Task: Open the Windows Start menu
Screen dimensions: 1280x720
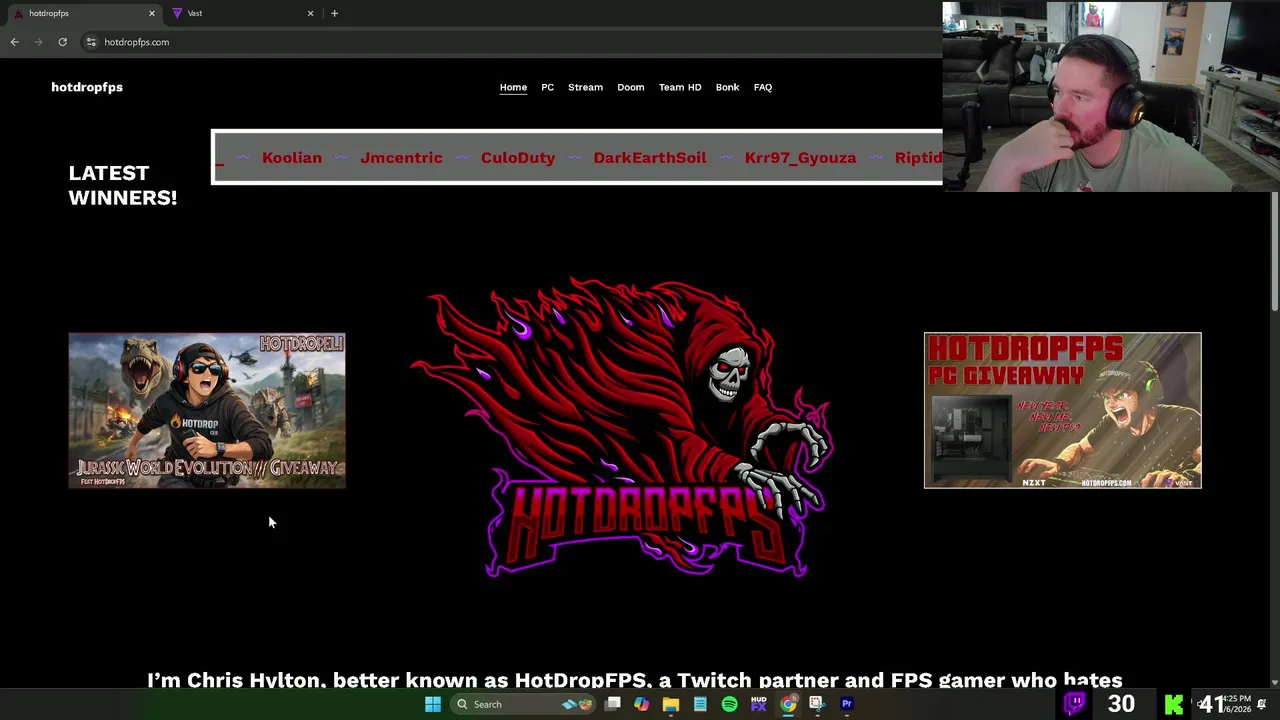Action: [x=433, y=704]
